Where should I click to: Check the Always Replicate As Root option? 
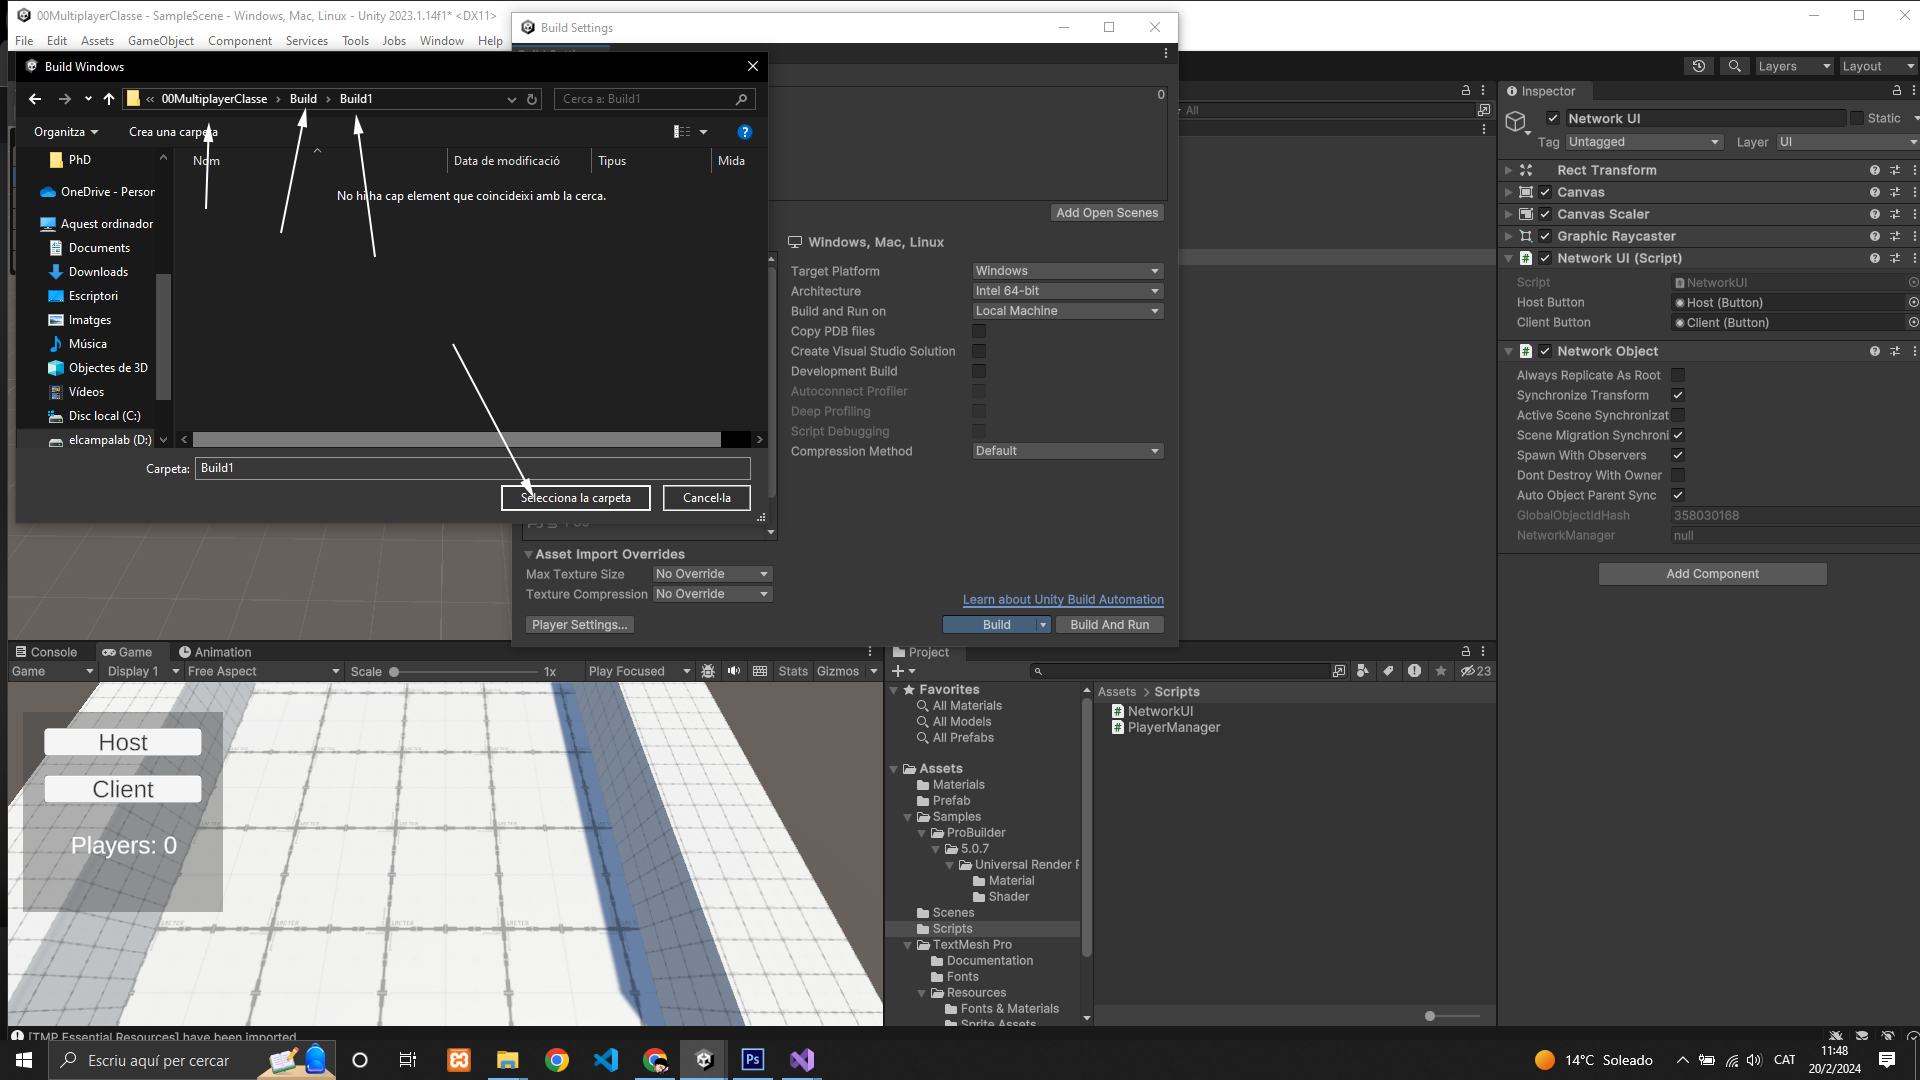1678,375
